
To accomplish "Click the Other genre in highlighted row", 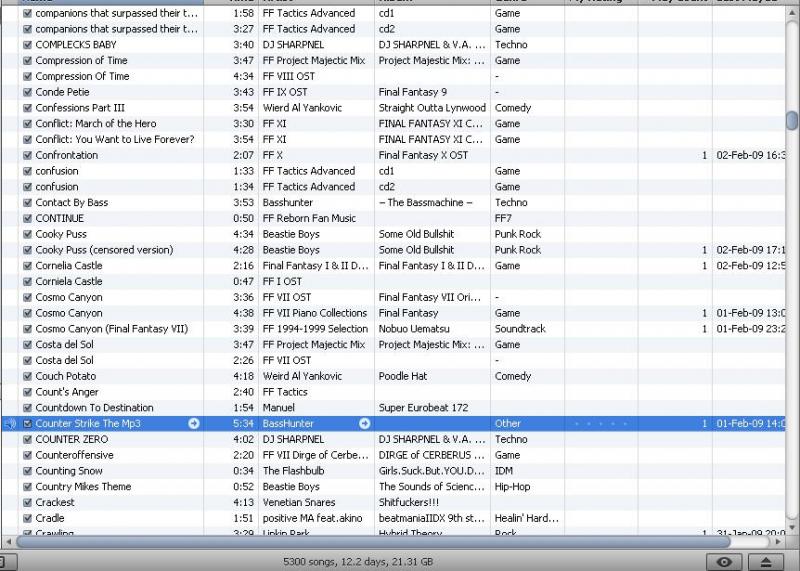I will coord(508,424).
